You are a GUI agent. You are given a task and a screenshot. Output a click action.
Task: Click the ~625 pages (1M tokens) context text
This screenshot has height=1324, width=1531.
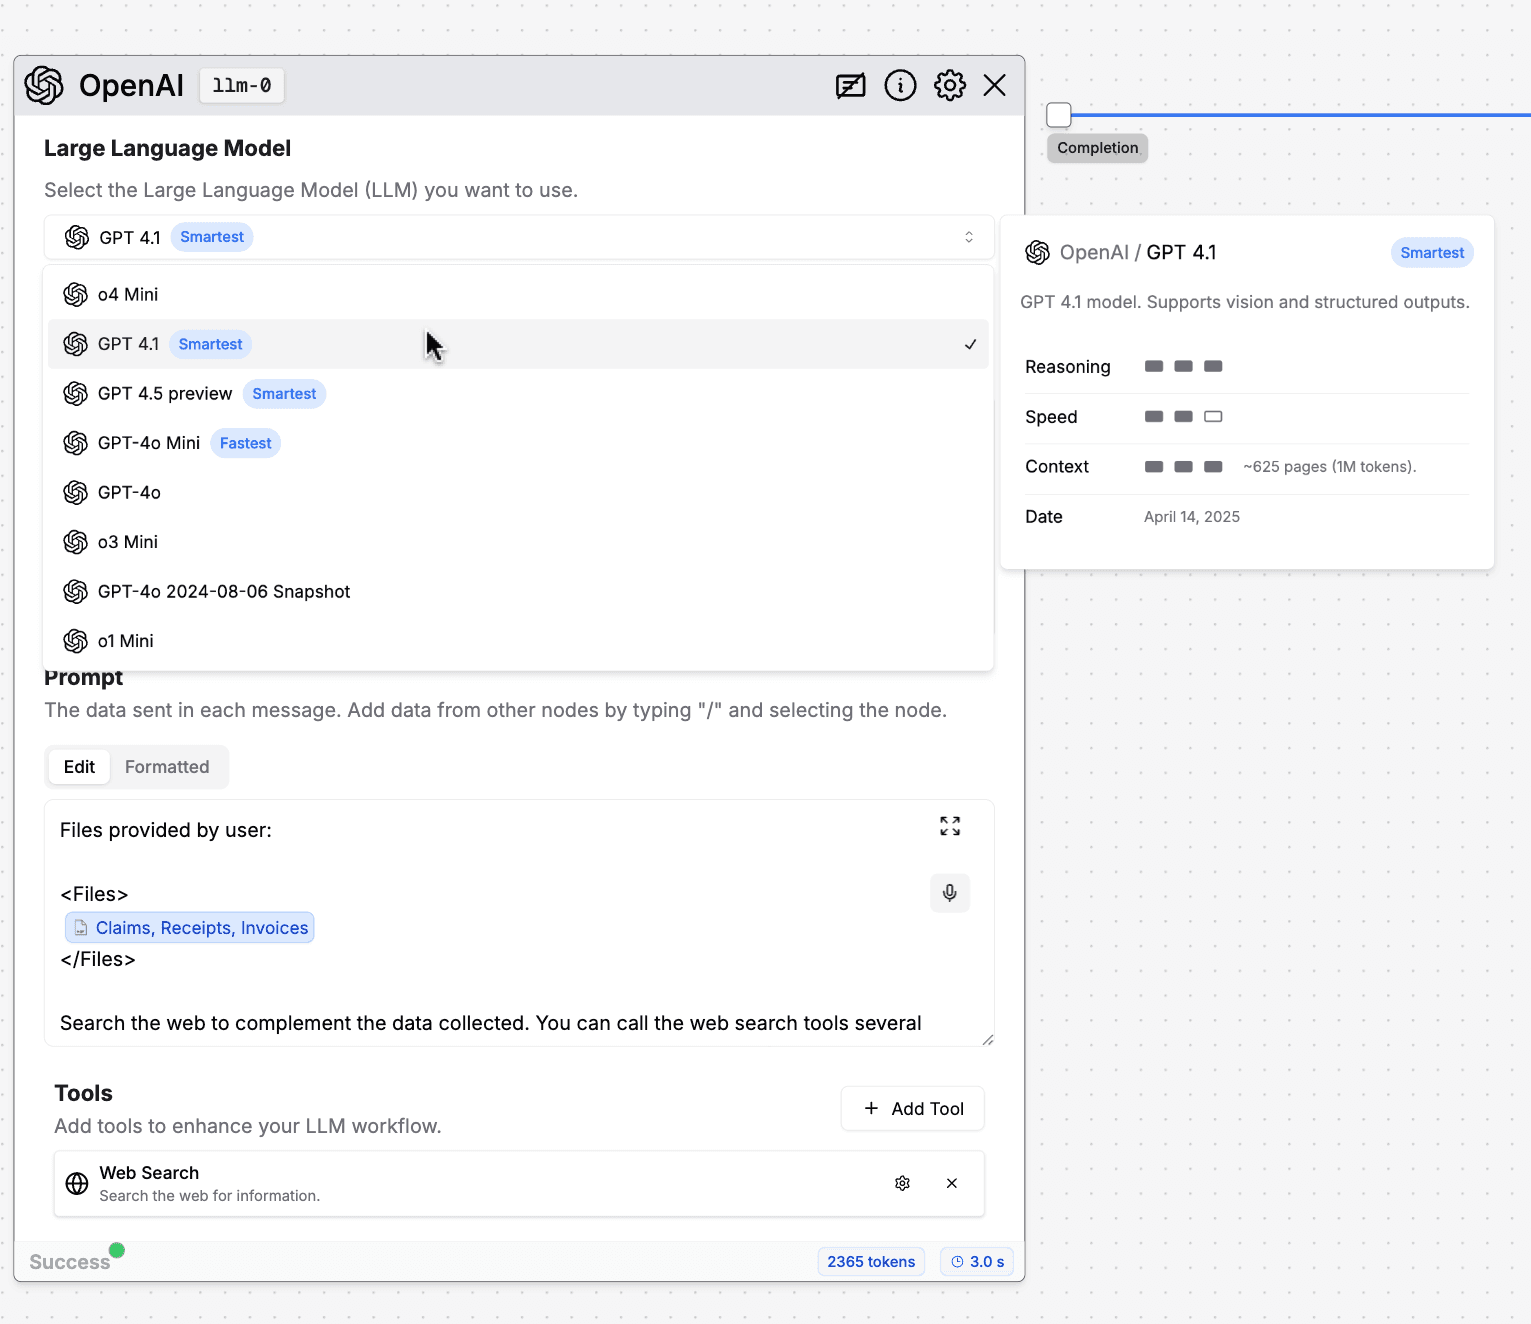pos(1330,467)
